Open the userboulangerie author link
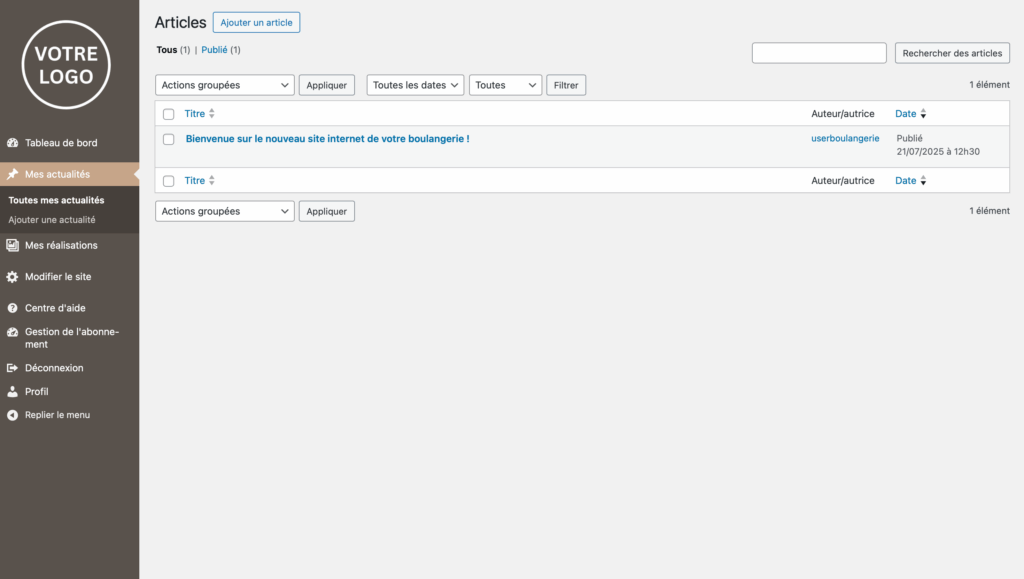Viewport: 1024px width, 579px height. click(845, 139)
